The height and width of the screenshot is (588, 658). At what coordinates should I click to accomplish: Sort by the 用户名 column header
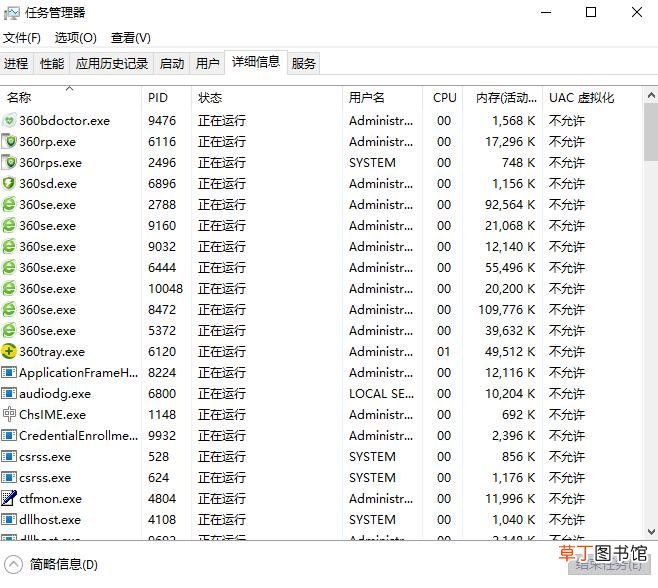383,98
